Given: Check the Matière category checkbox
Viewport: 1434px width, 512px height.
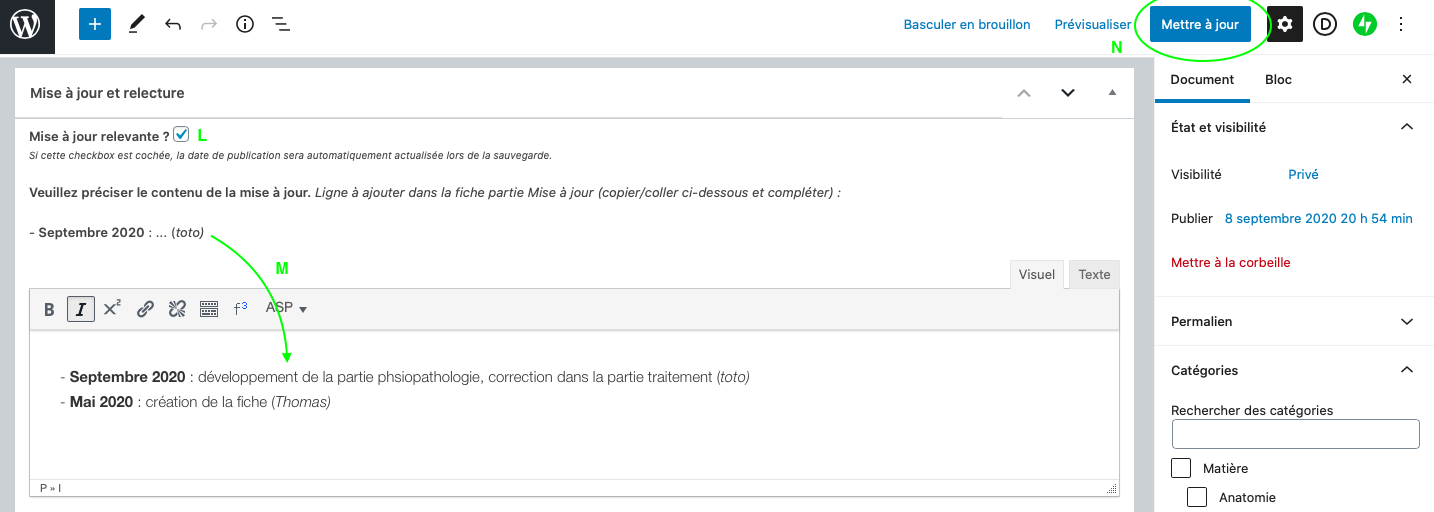Looking at the screenshot, I should 1181,468.
